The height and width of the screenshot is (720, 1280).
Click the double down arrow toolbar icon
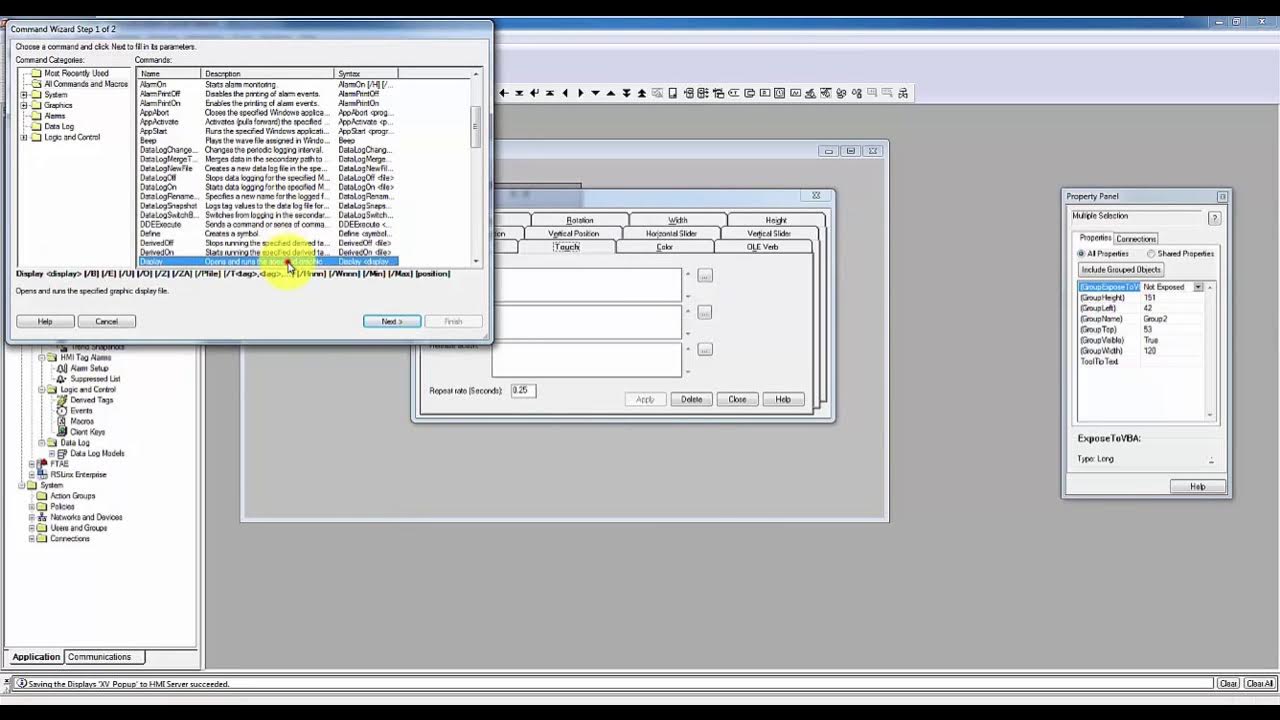[x=626, y=93]
